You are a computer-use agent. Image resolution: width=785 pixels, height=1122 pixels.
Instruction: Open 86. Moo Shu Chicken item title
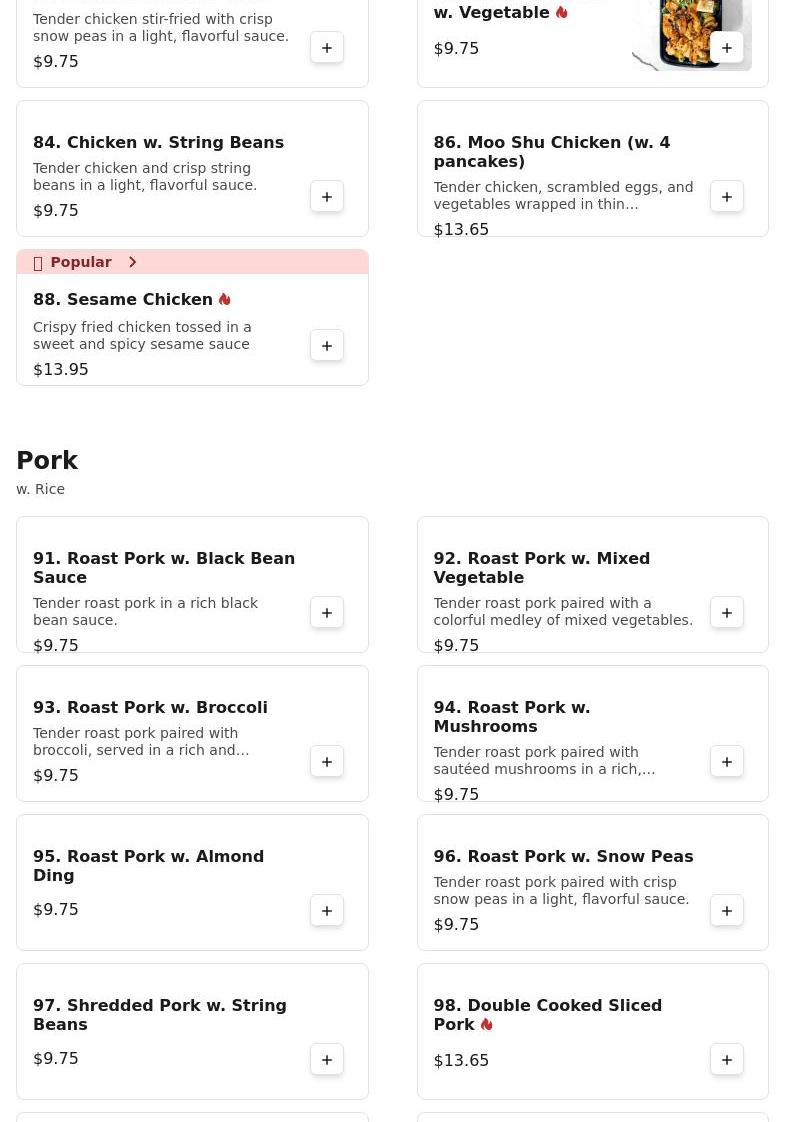551,152
